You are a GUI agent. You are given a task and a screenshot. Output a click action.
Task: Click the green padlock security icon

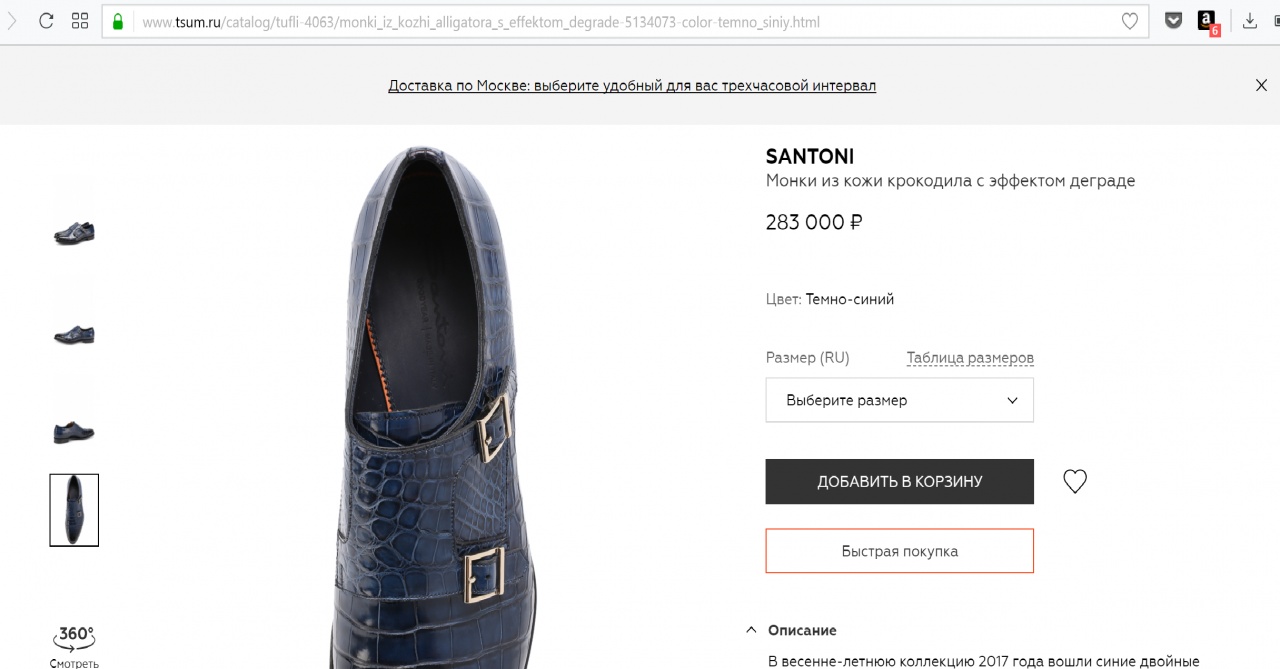[x=118, y=21]
